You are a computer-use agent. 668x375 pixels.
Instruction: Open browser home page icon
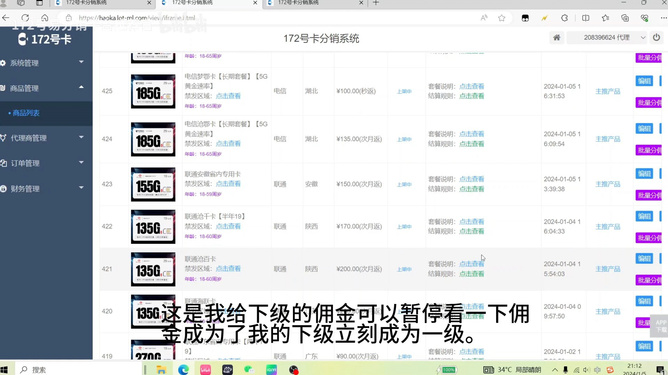click(45, 18)
